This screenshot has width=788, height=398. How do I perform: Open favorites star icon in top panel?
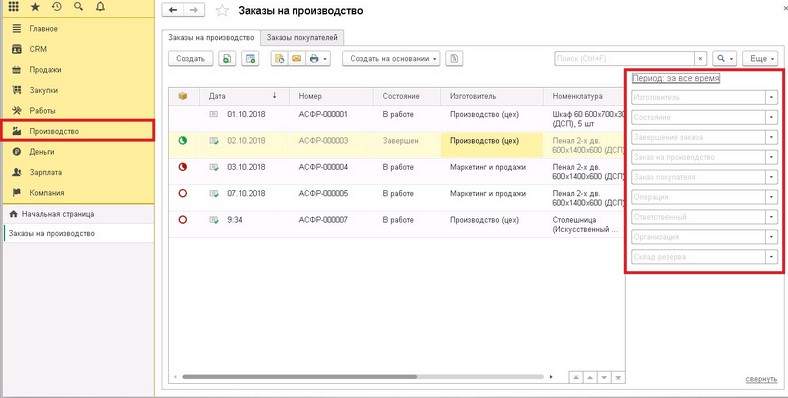(x=35, y=7)
